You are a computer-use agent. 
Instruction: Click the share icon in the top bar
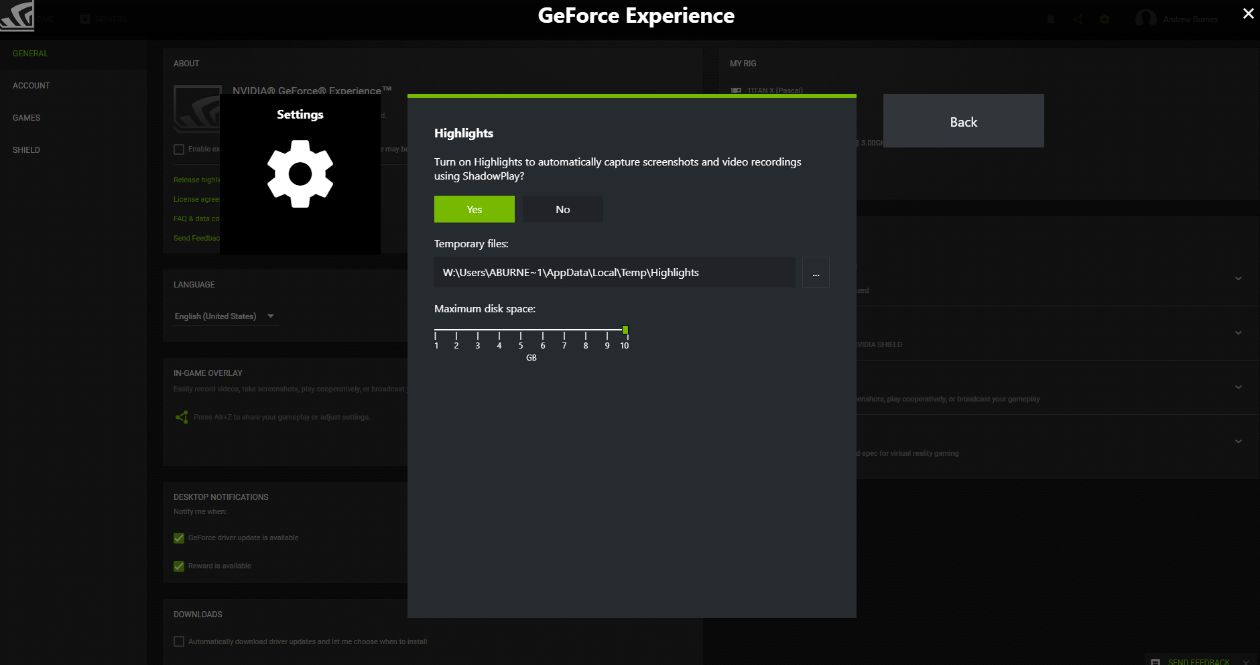click(x=1078, y=18)
